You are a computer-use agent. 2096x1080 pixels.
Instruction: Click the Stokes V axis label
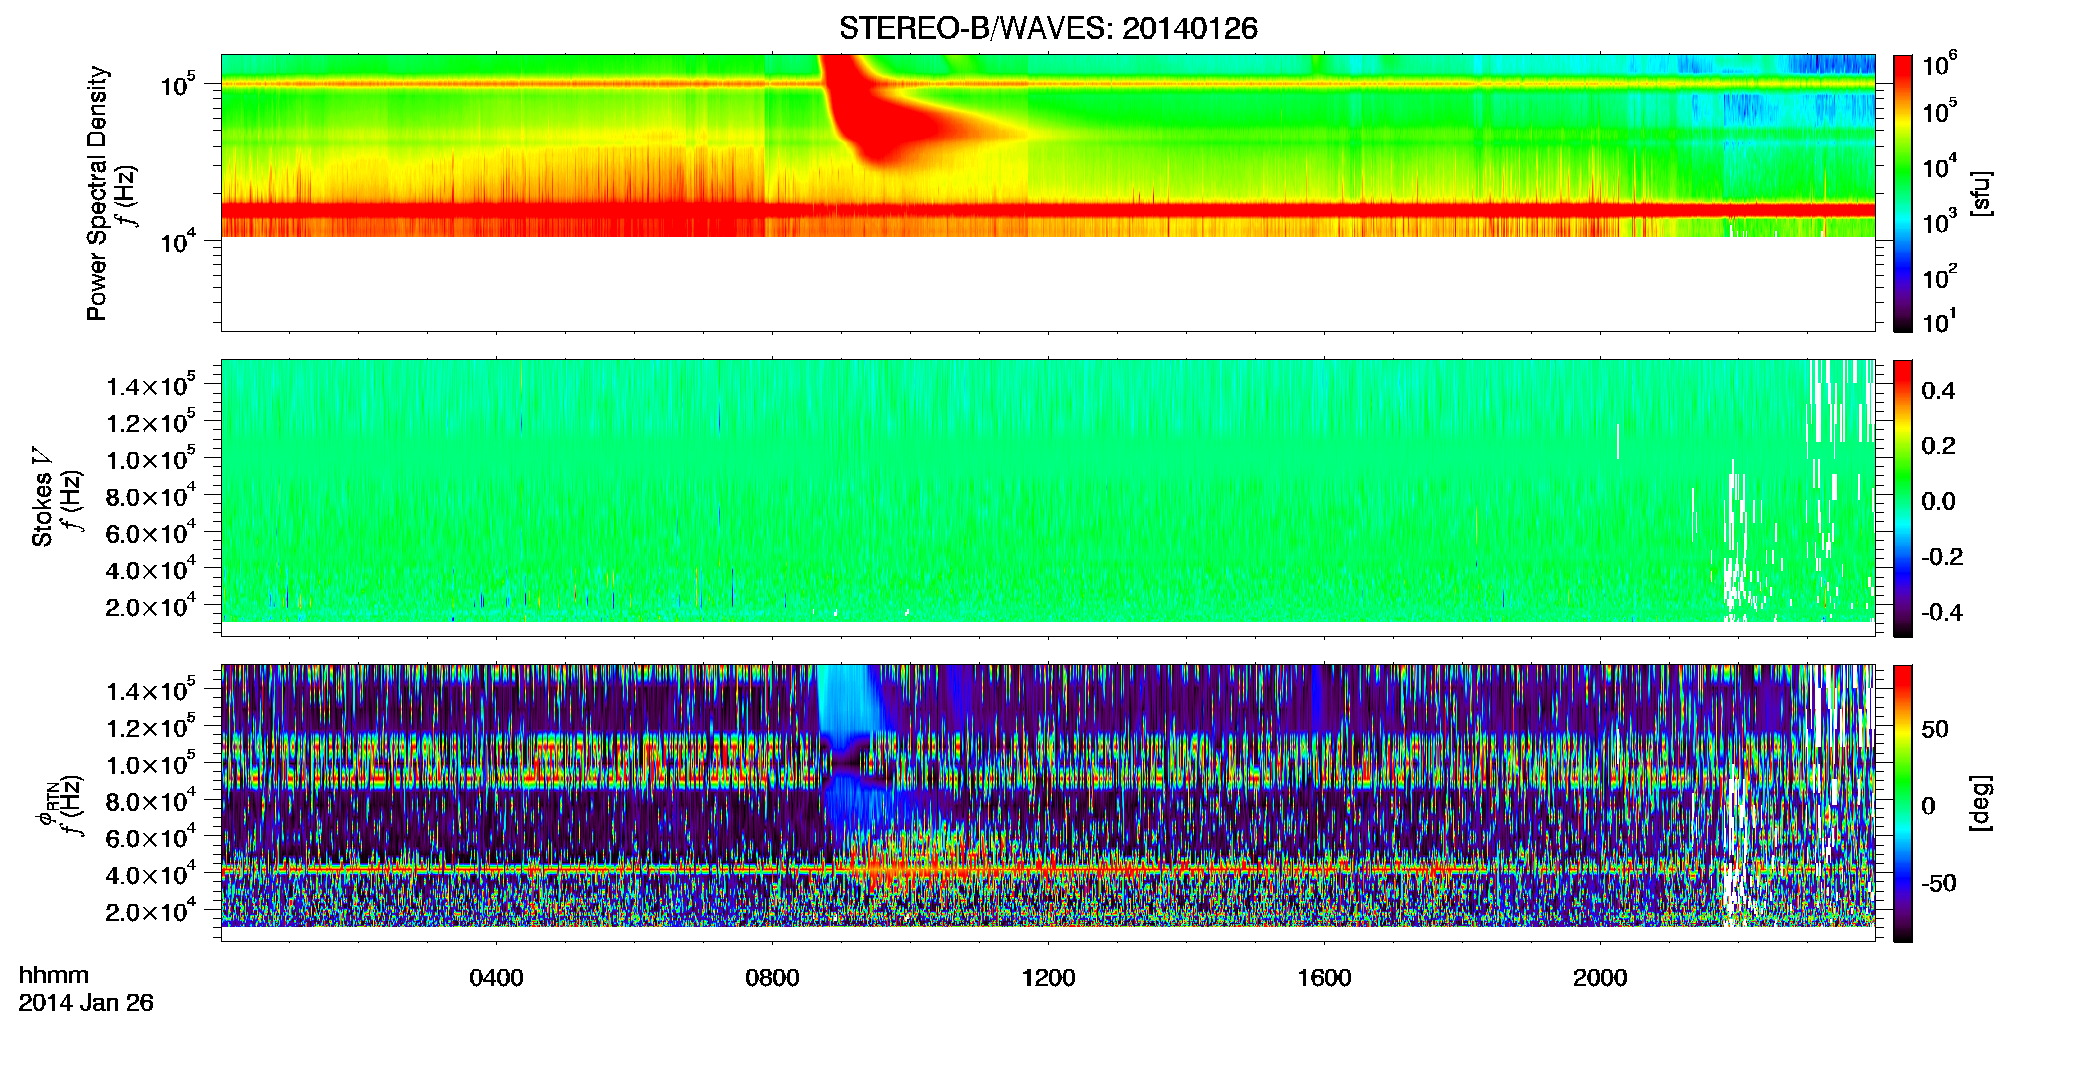point(42,497)
